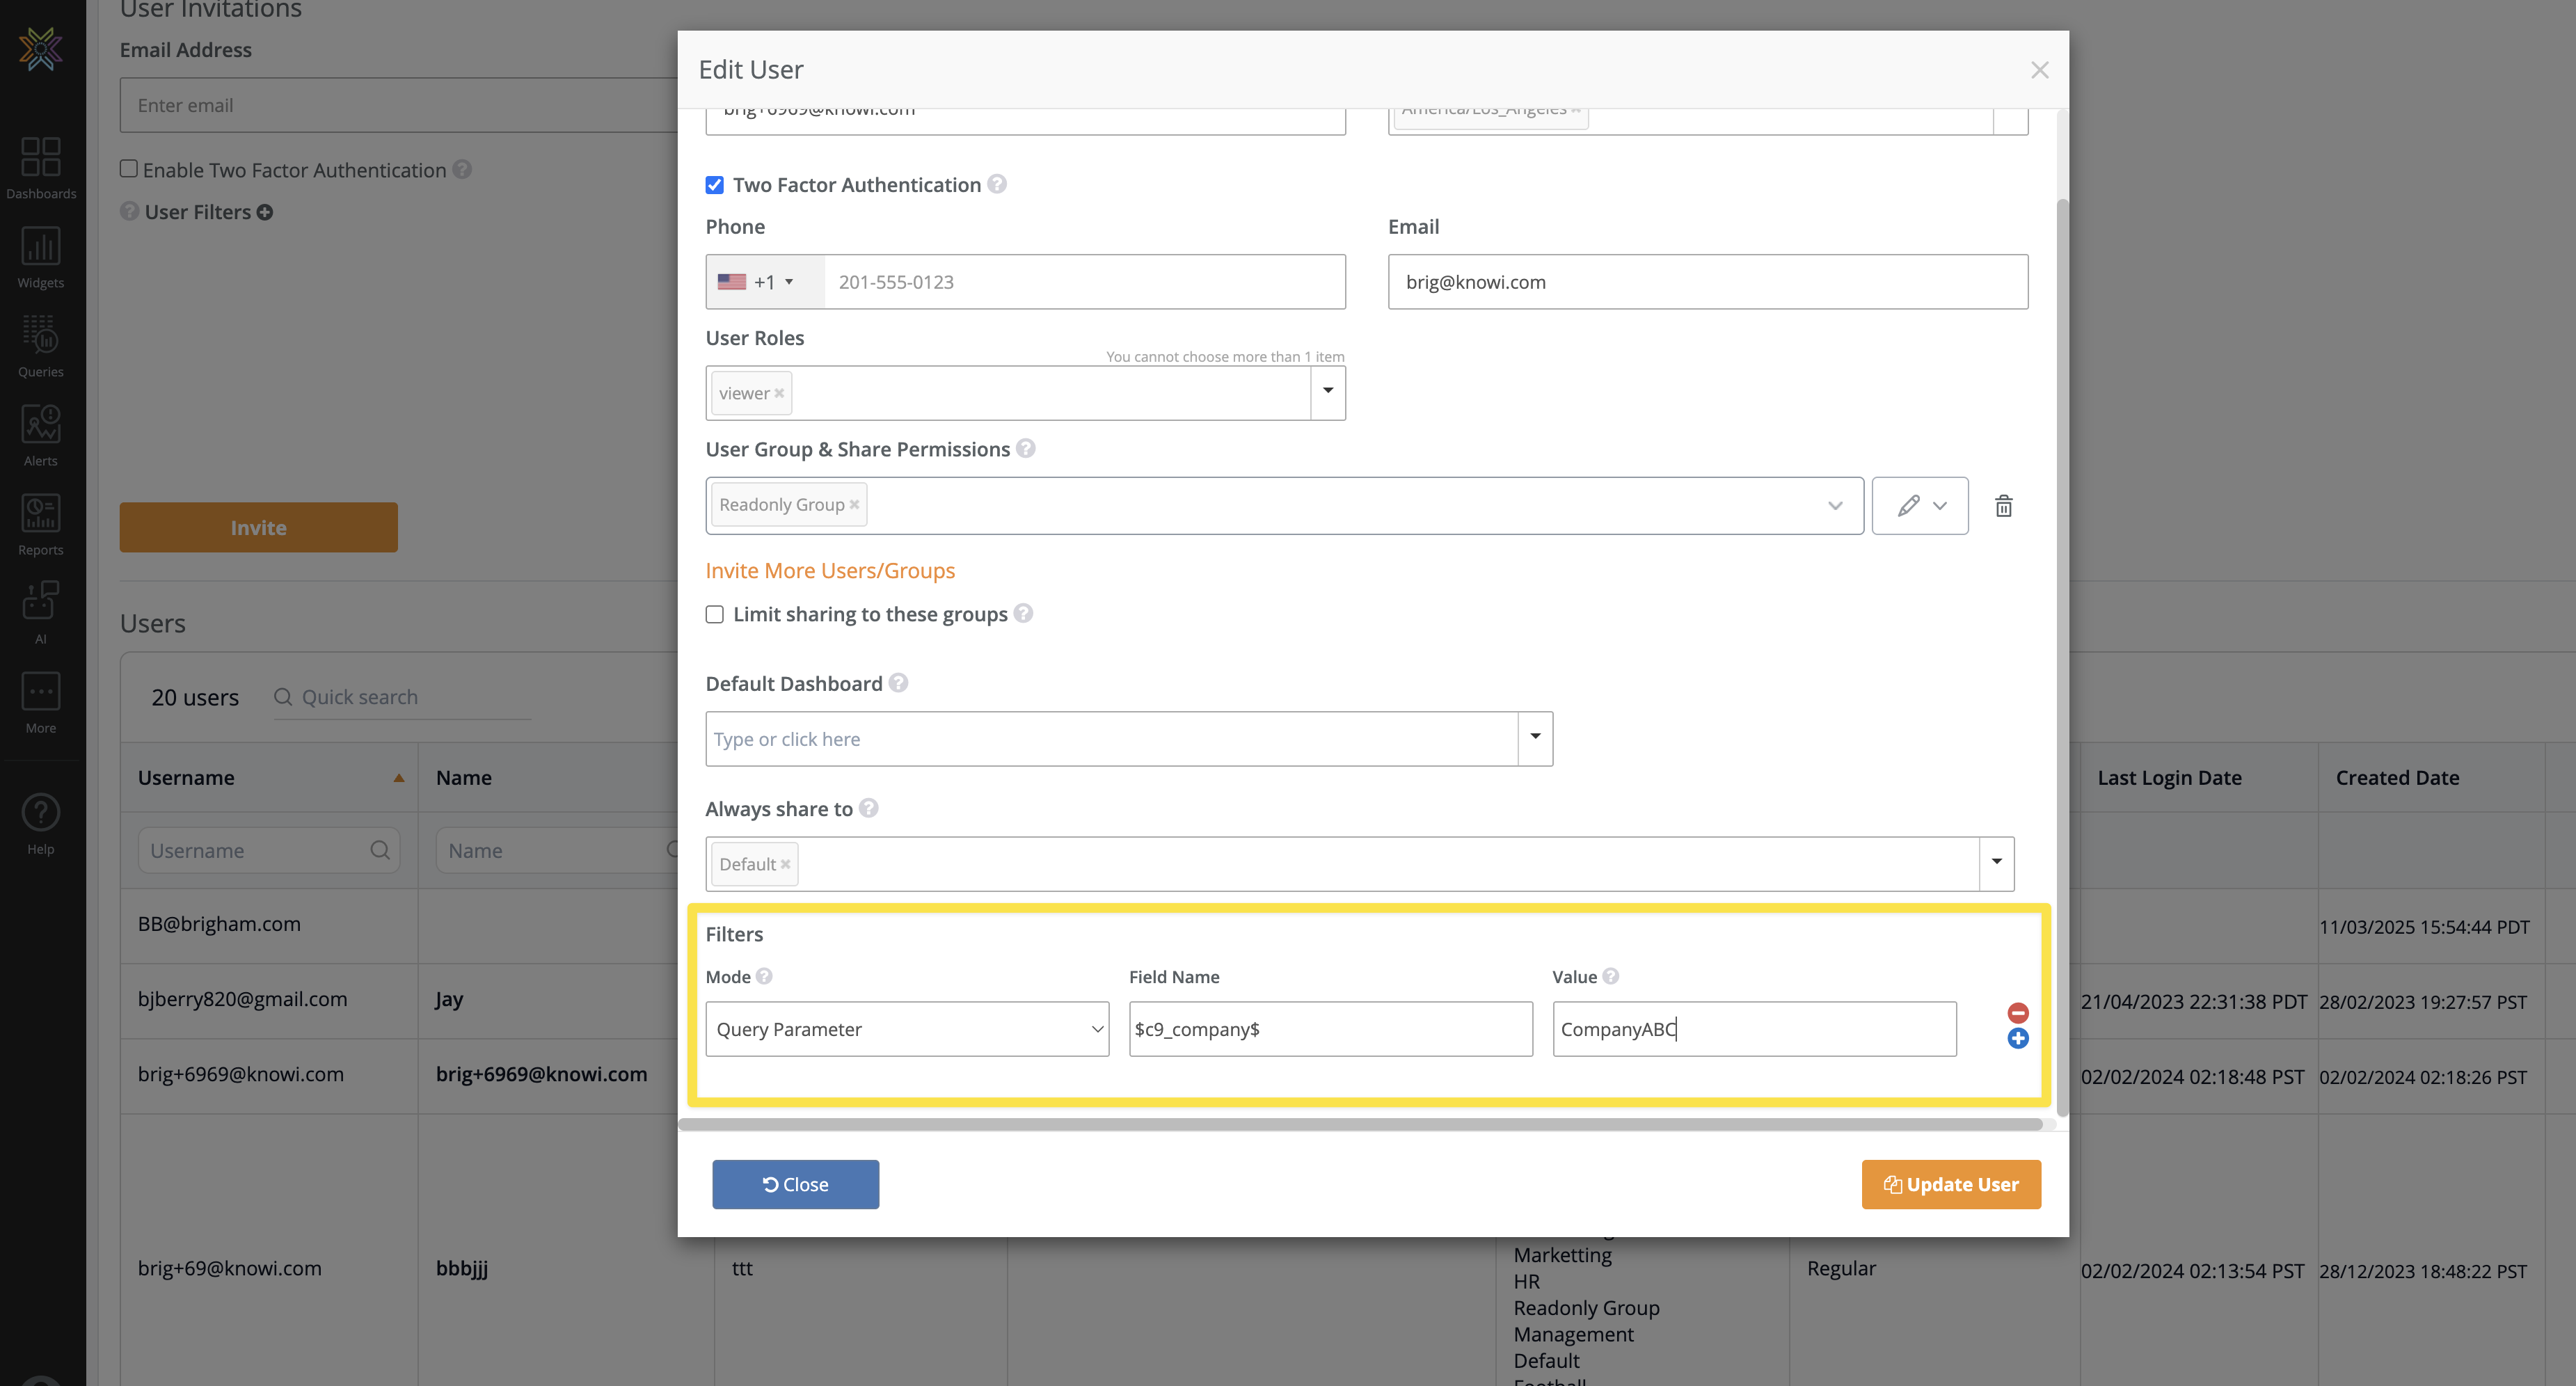
Task: Go to Queries in the sidebar
Action: click(40, 345)
